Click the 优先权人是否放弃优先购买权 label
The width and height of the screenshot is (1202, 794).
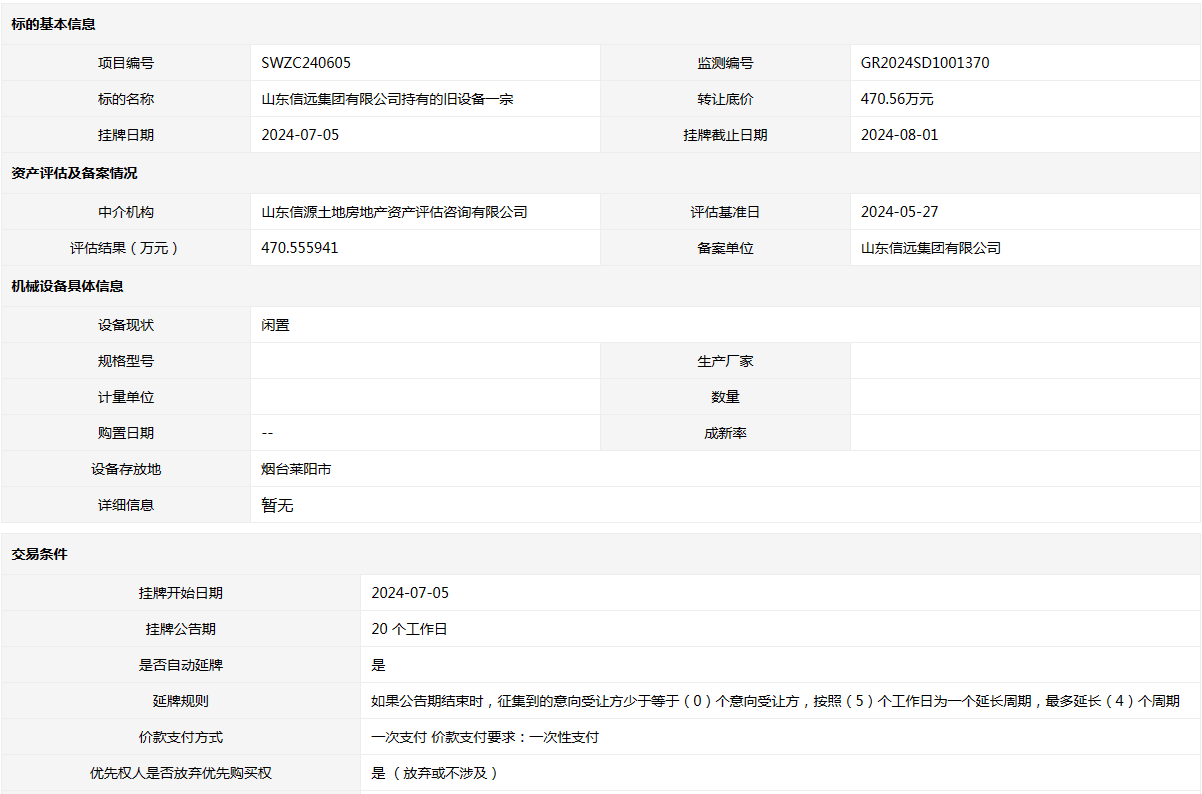click(x=181, y=773)
